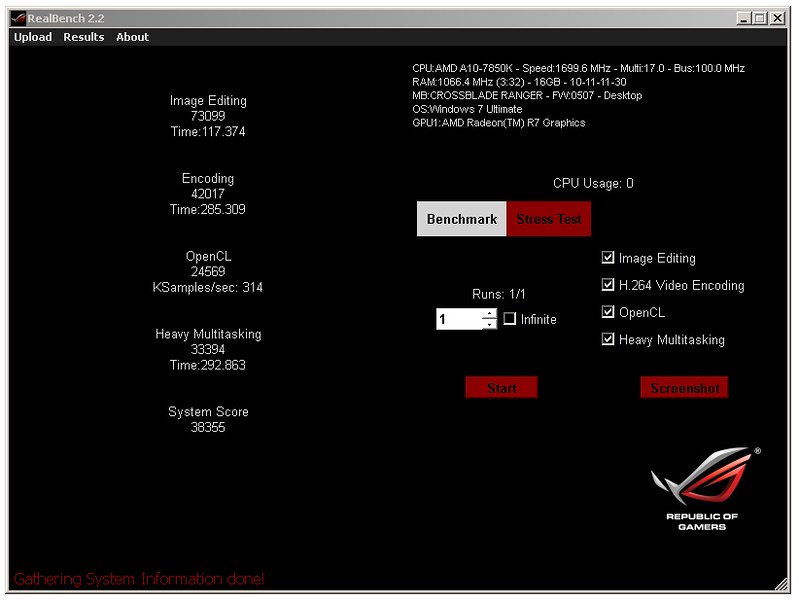
Task: Uncheck the OpenCL checkbox
Action: click(608, 311)
